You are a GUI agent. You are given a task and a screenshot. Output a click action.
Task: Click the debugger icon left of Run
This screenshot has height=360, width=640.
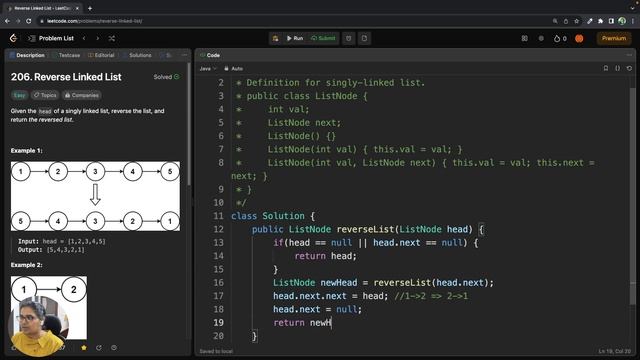276,38
